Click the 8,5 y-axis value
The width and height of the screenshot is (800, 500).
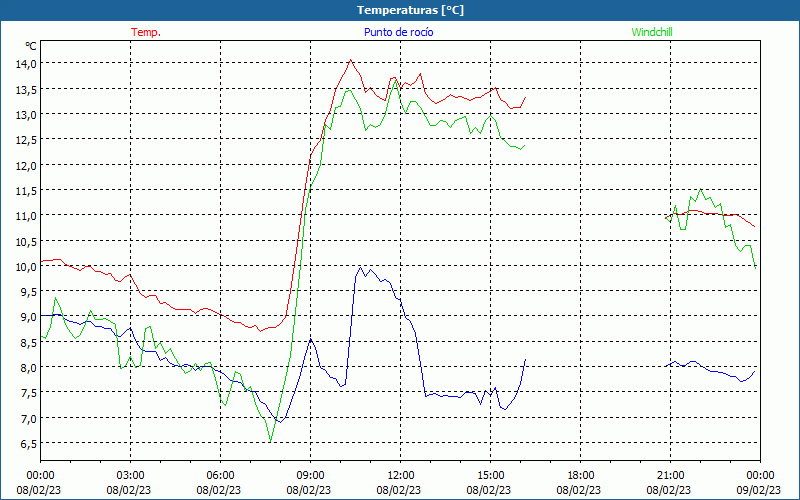click(28, 342)
